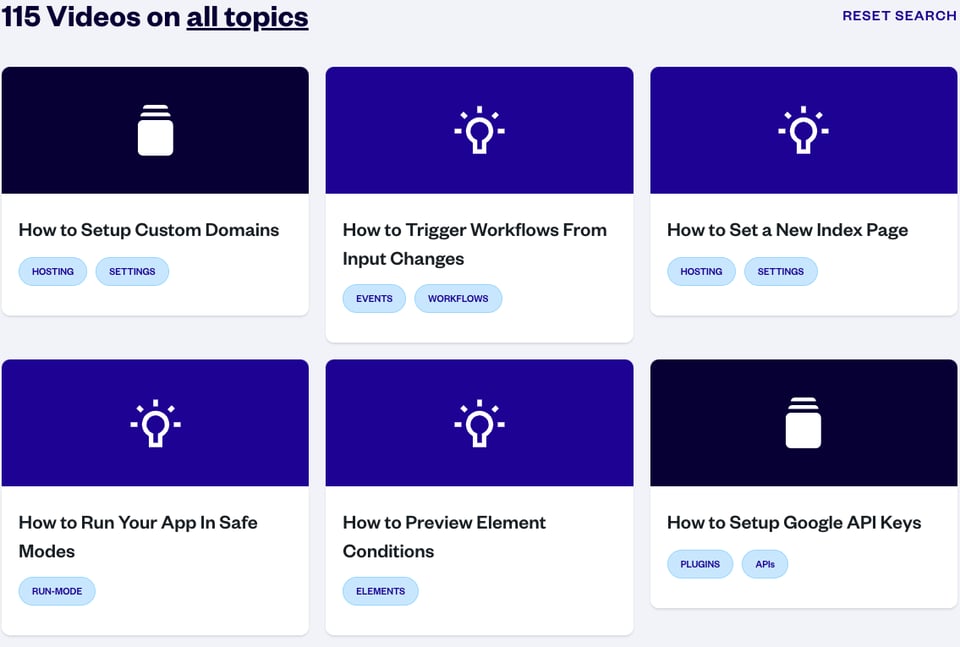Click lightbulb icon on Preview Element Conditions card
This screenshot has height=647, width=960.
479,423
